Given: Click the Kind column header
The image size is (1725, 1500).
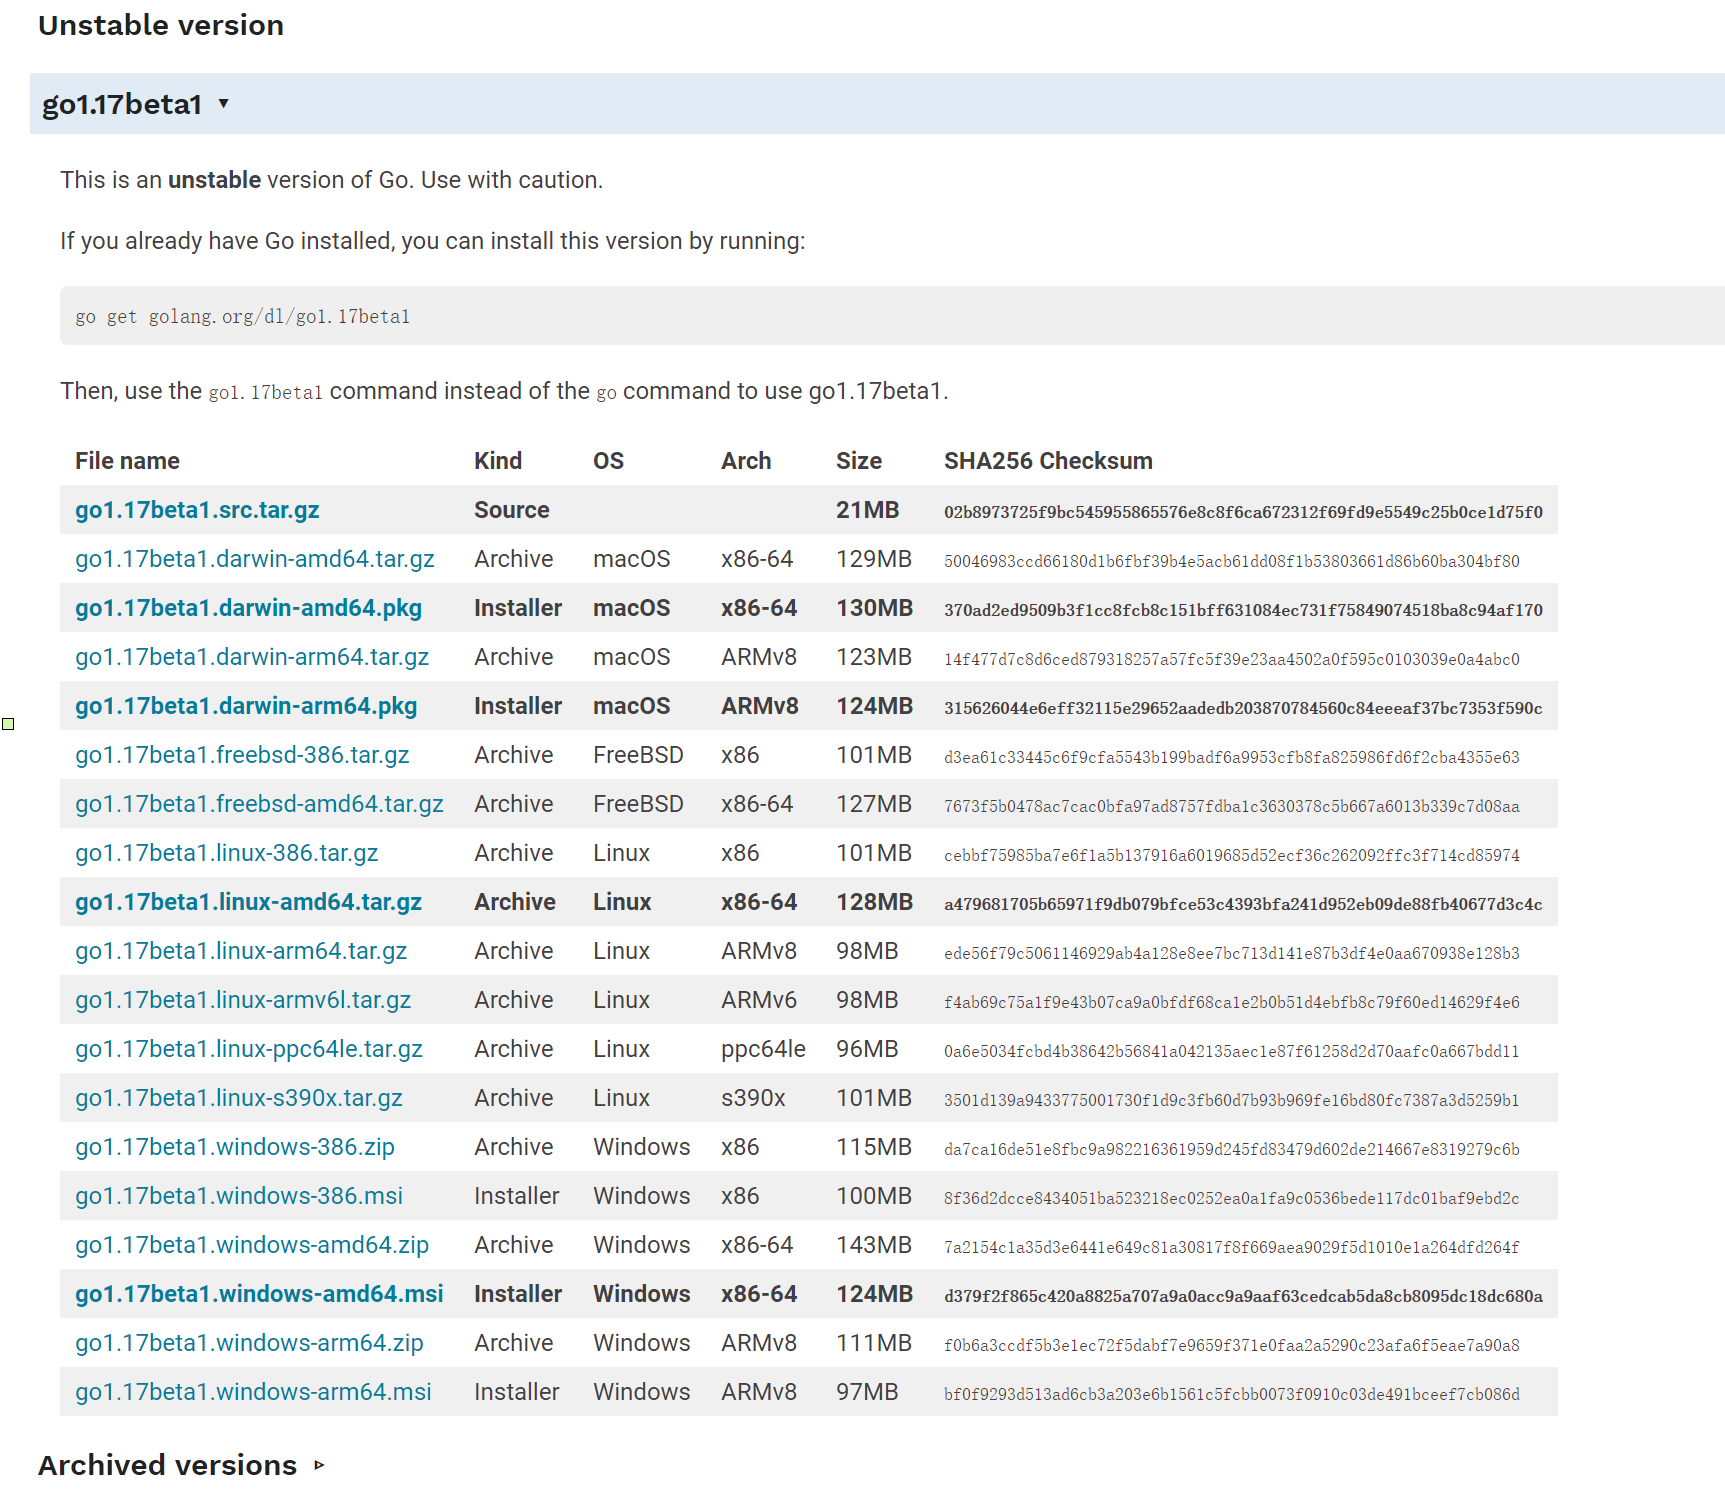Looking at the screenshot, I should pos(498,461).
